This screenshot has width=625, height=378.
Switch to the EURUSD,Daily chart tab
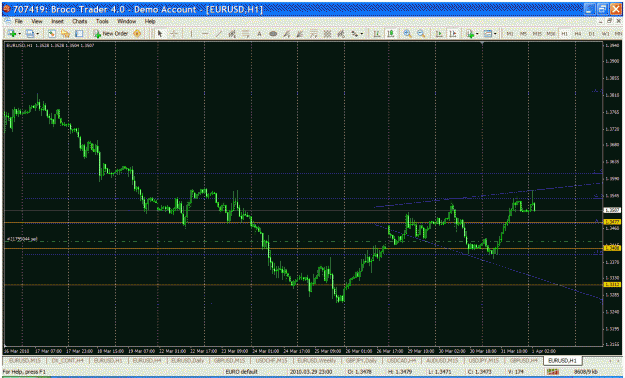[187, 361]
